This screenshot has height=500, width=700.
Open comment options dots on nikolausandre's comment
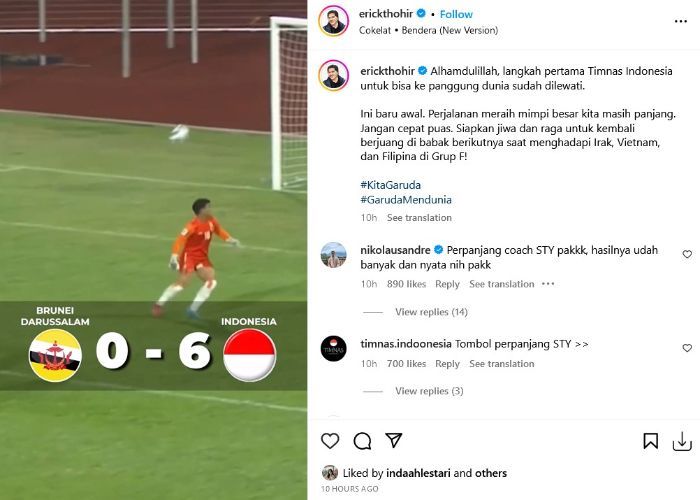(x=548, y=284)
